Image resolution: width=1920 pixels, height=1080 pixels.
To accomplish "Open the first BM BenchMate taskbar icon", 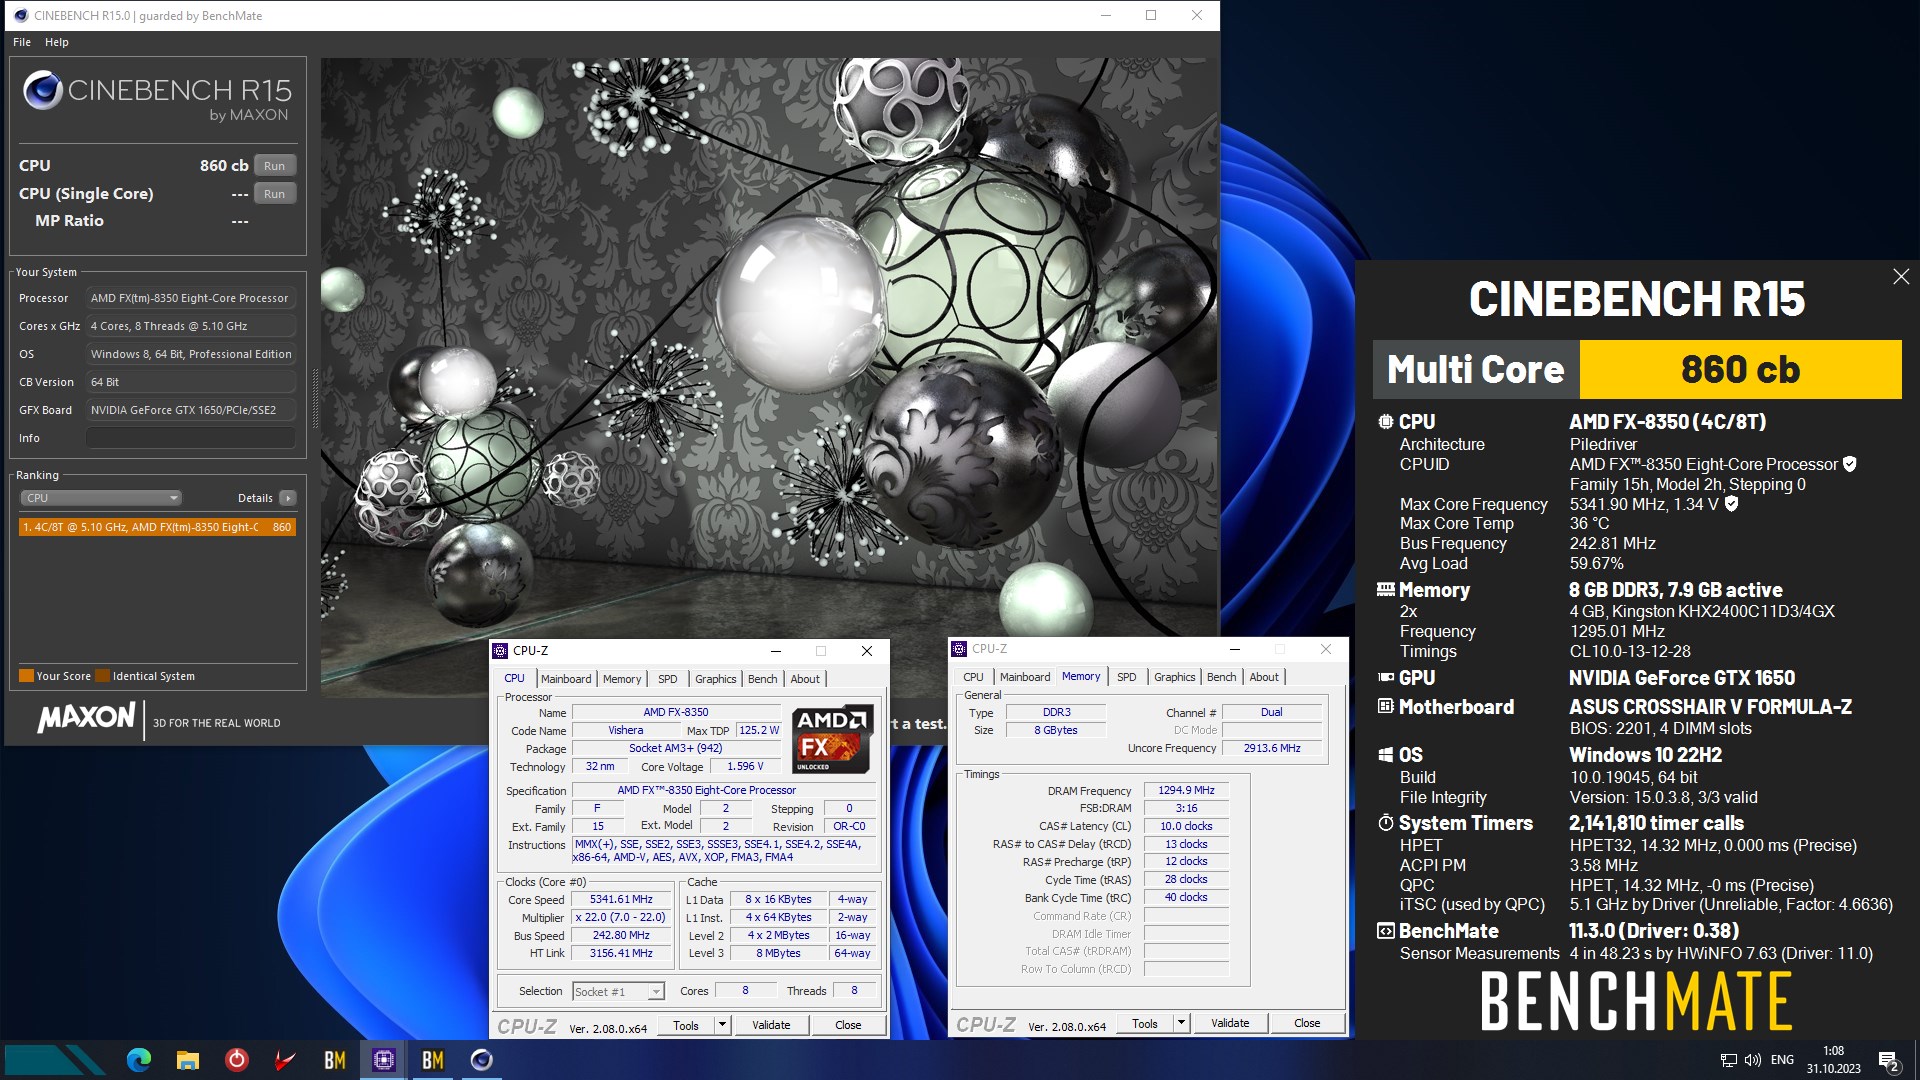I will pos(335,1060).
